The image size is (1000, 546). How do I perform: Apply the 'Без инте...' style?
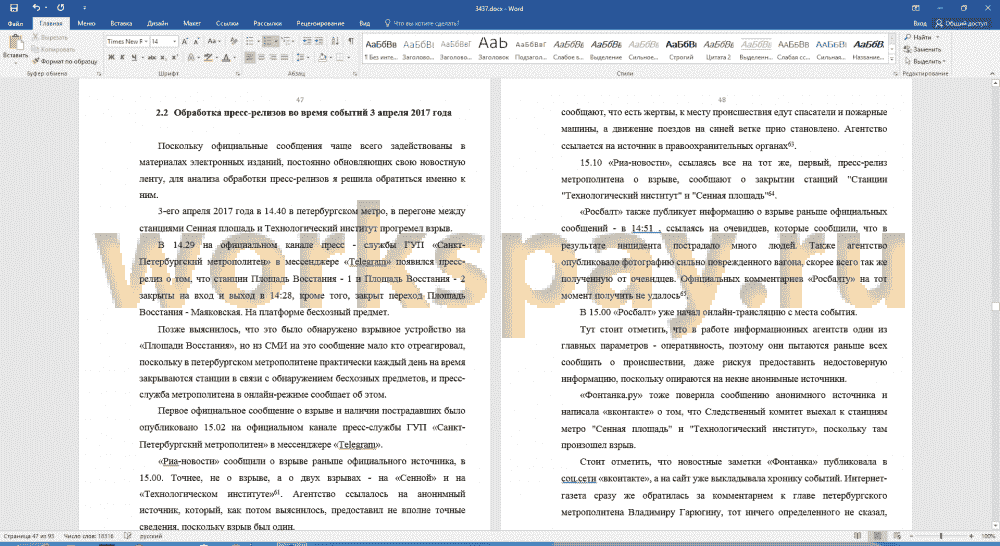[x=381, y=49]
